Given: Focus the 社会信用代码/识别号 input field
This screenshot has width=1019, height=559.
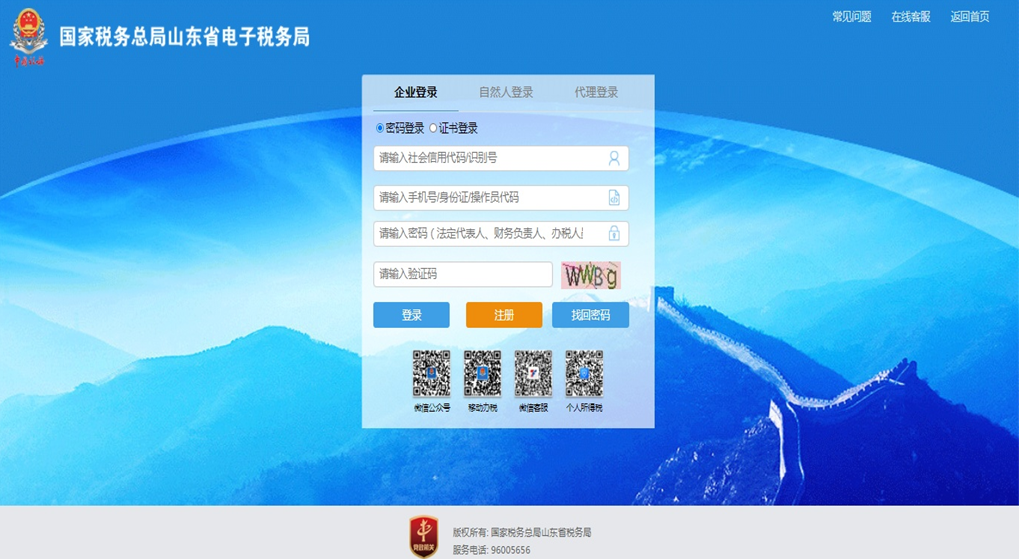Looking at the screenshot, I should (501, 158).
